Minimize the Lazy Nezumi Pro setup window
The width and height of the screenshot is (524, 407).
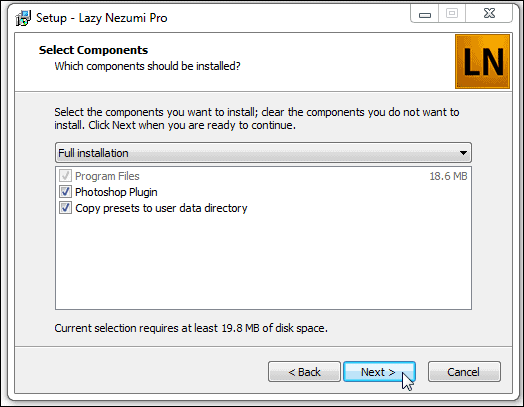pyautogui.click(x=425, y=14)
